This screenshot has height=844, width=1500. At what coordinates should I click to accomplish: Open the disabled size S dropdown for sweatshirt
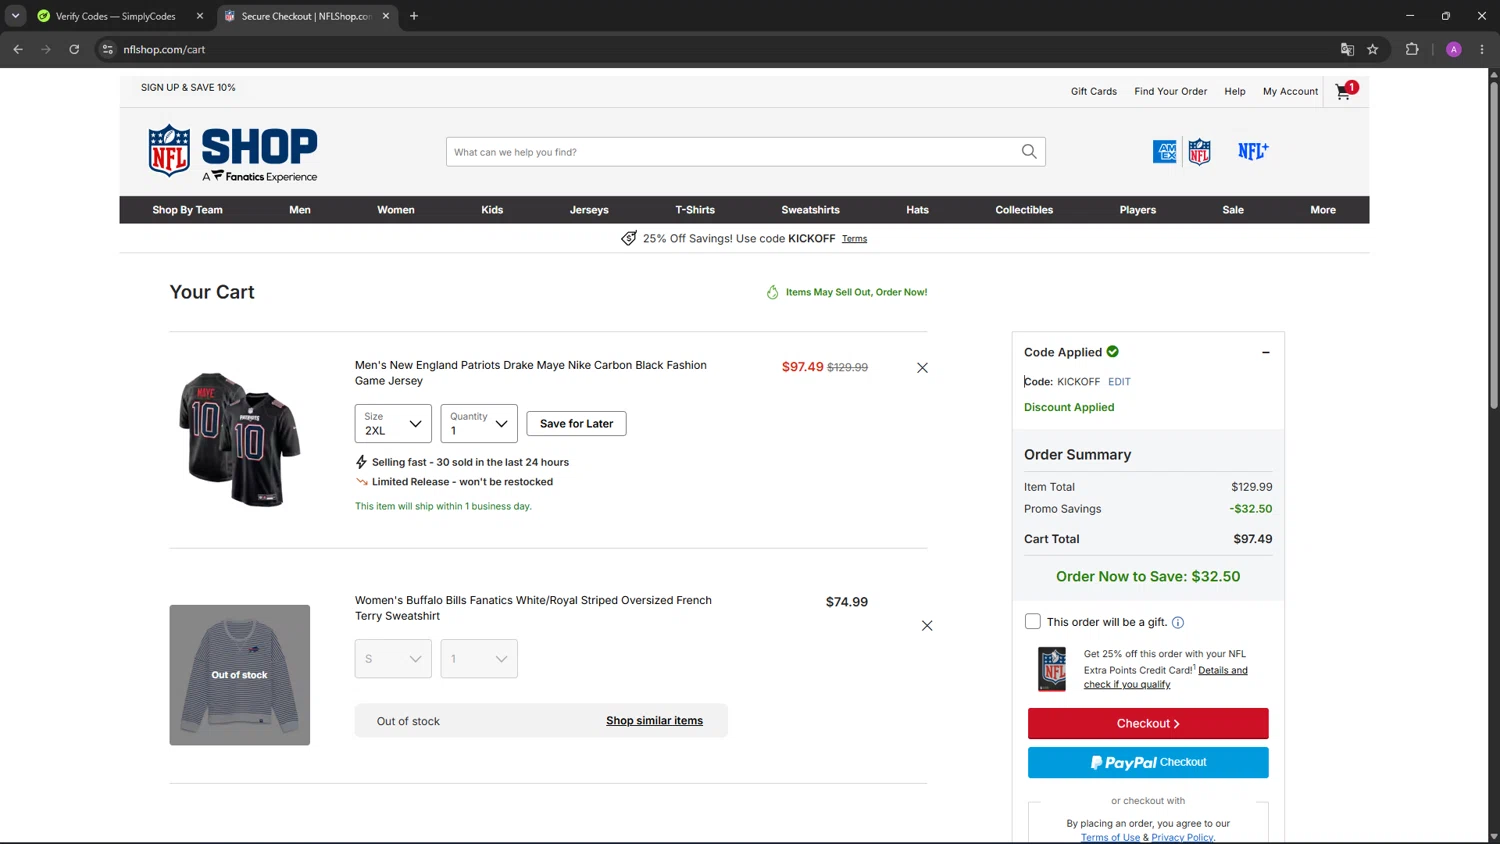(x=393, y=659)
